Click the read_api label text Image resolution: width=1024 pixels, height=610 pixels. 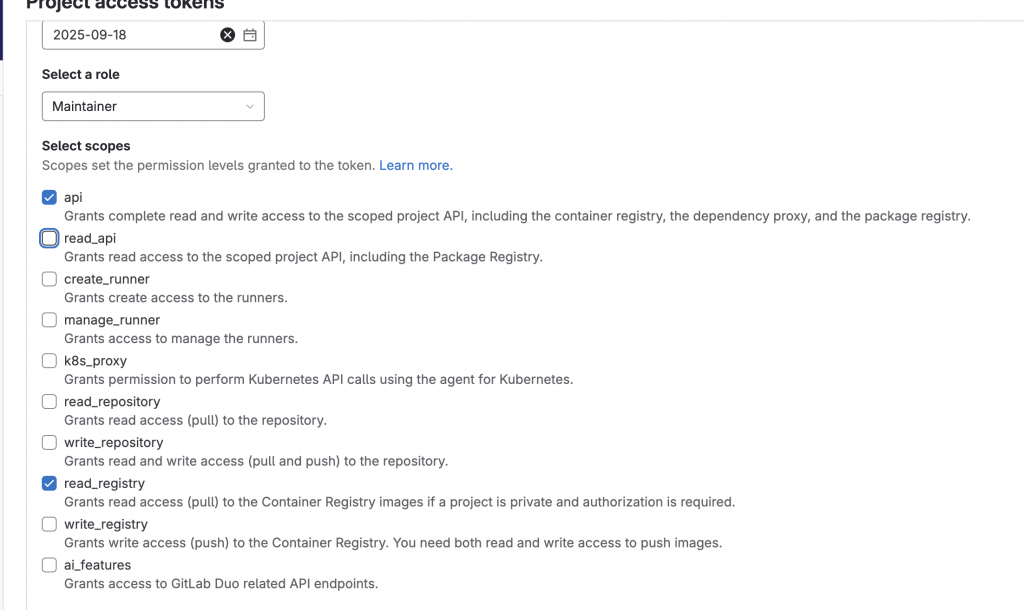90,238
